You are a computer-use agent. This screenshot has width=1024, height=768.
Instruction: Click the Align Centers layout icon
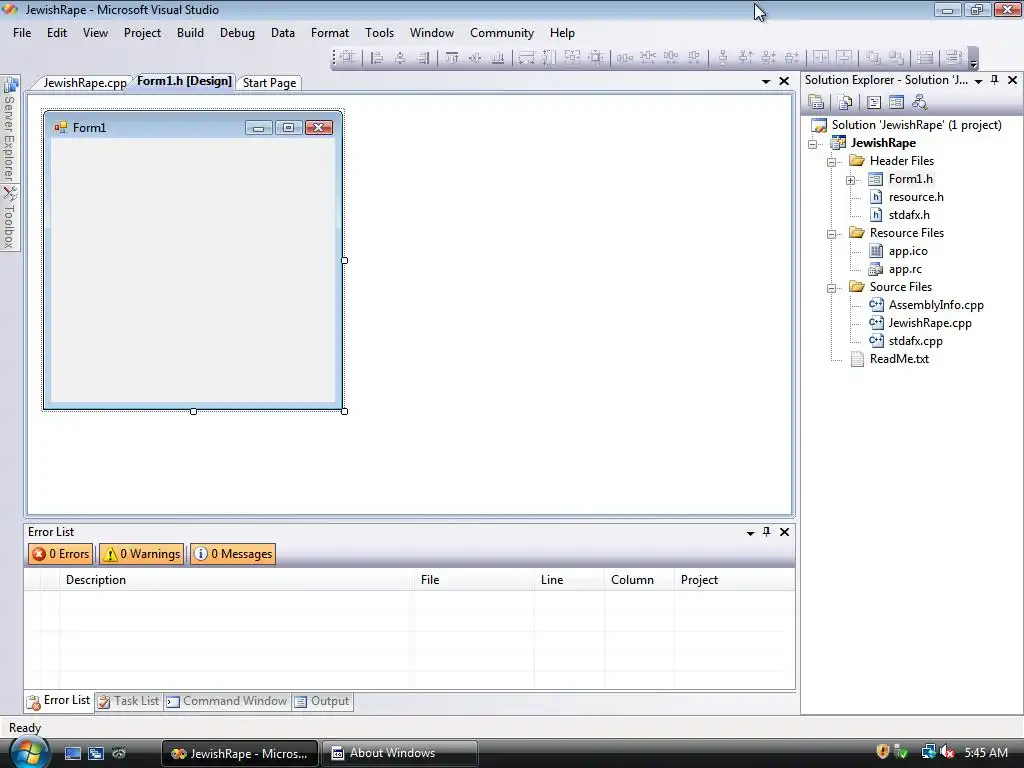coord(400,57)
